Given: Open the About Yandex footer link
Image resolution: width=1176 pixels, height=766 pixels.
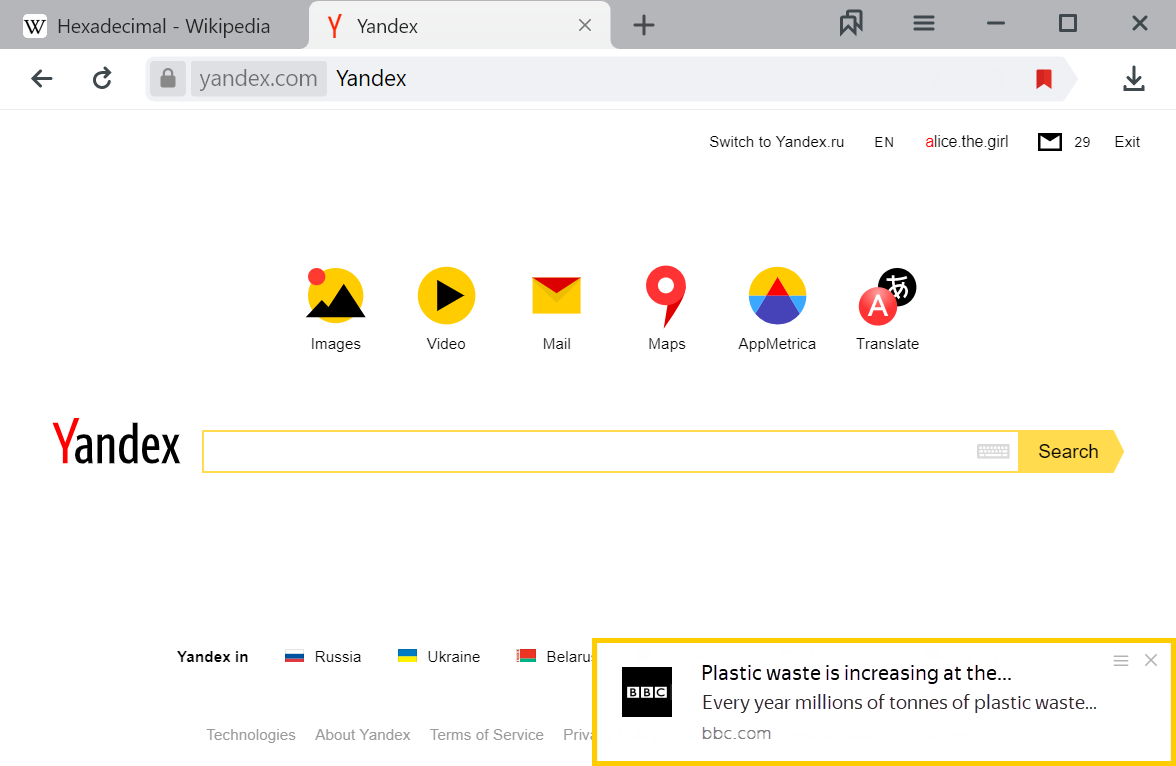Looking at the screenshot, I should tap(362, 734).
